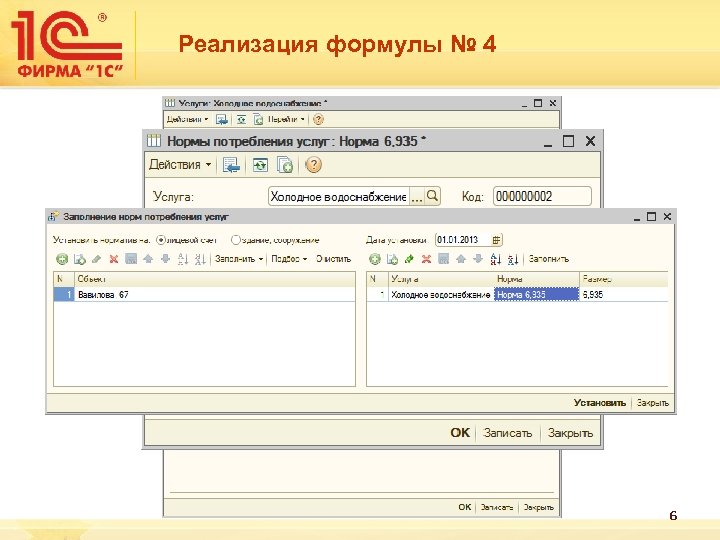The height and width of the screenshot is (540, 720).
Task: Open help in the Услуги window toolbar
Action: (x=318, y=119)
